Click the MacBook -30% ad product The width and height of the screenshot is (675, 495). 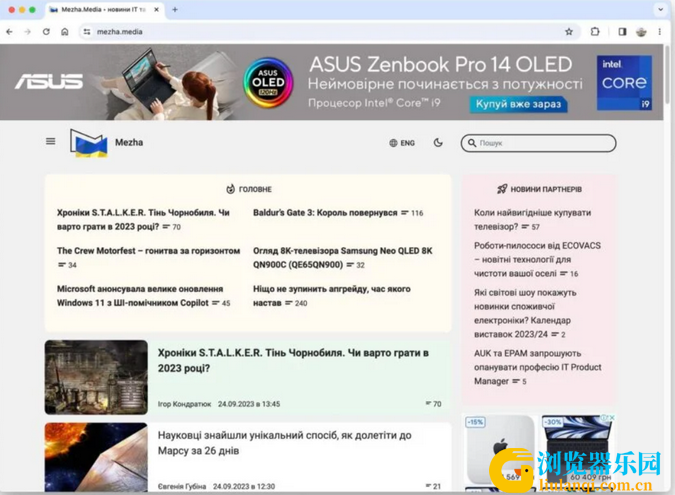(x=577, y=448)
